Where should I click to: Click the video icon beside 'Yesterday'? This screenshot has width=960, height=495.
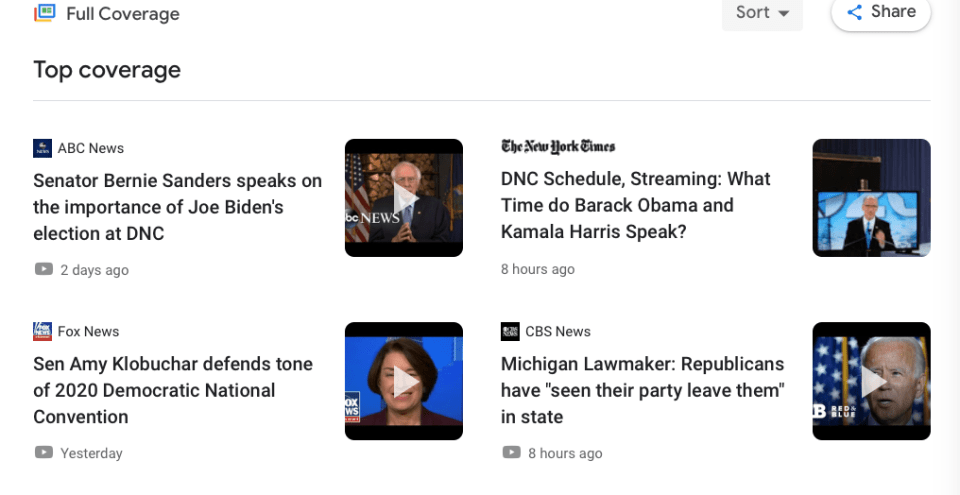pyautogui.click(x=43, y=452)
